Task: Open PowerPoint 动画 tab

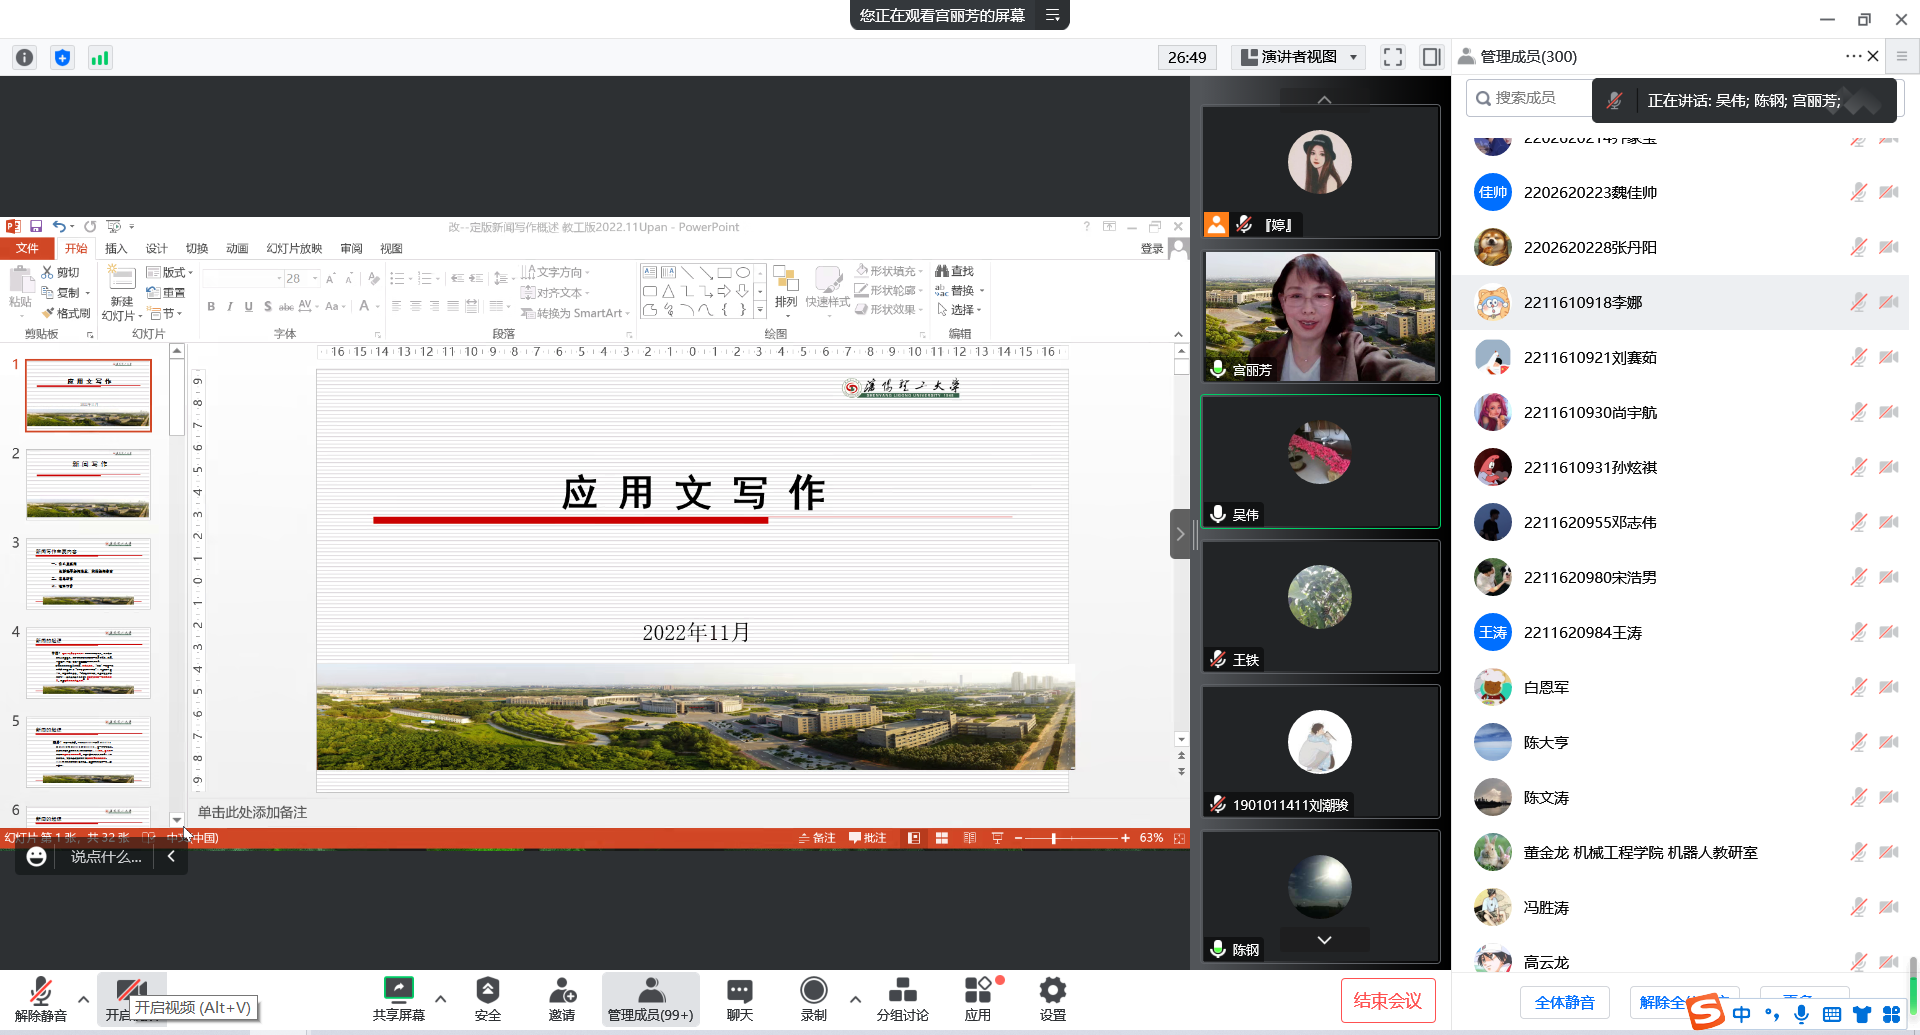Action: point(237,249)
